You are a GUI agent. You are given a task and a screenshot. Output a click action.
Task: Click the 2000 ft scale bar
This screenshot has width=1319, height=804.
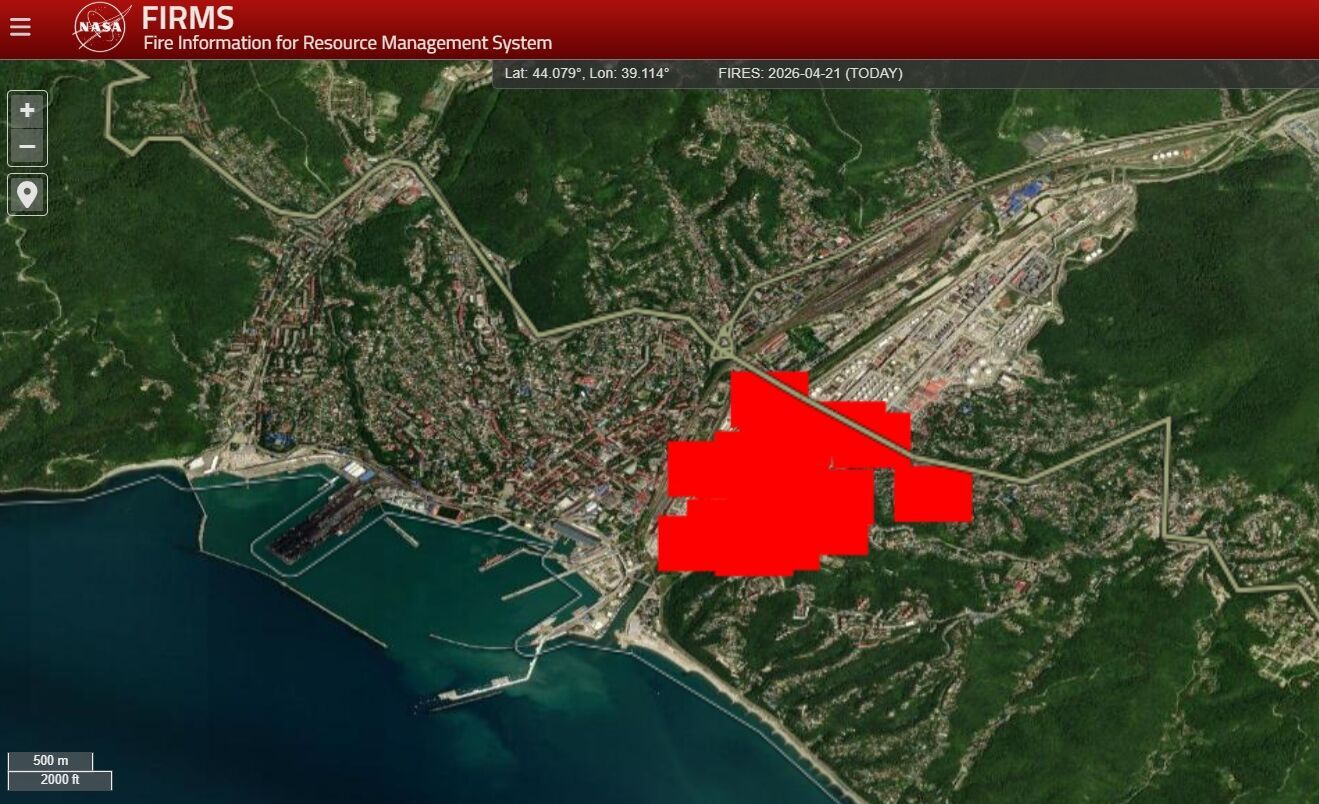coord(60,780)
